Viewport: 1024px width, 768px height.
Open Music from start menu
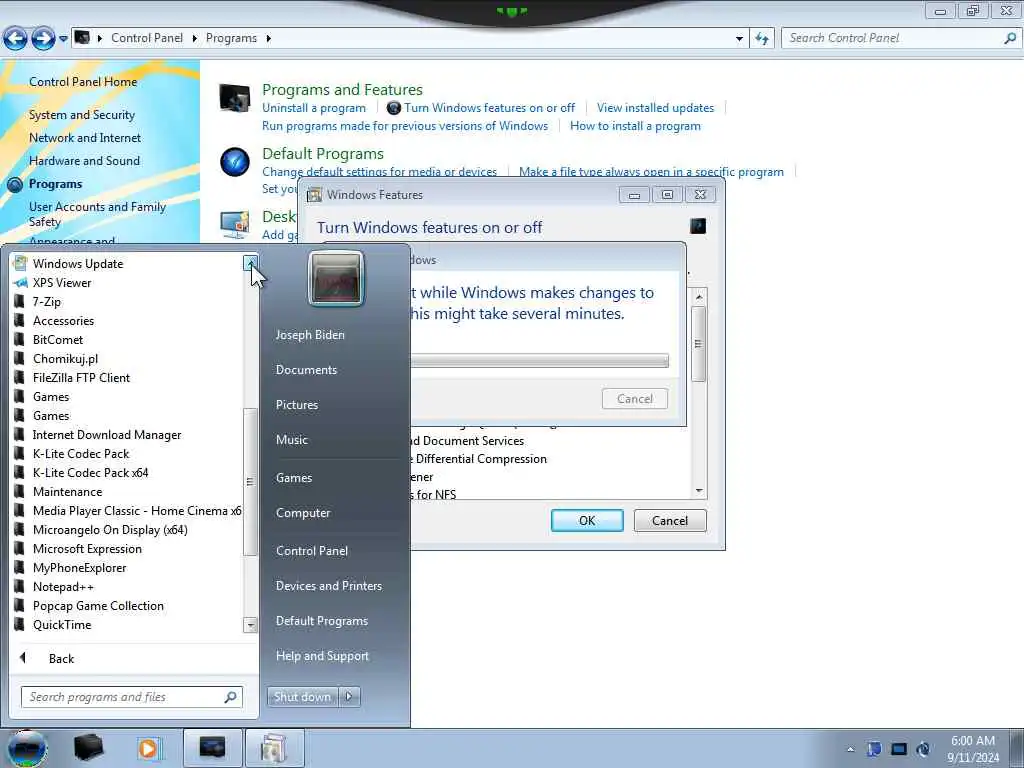pos(291,440)
